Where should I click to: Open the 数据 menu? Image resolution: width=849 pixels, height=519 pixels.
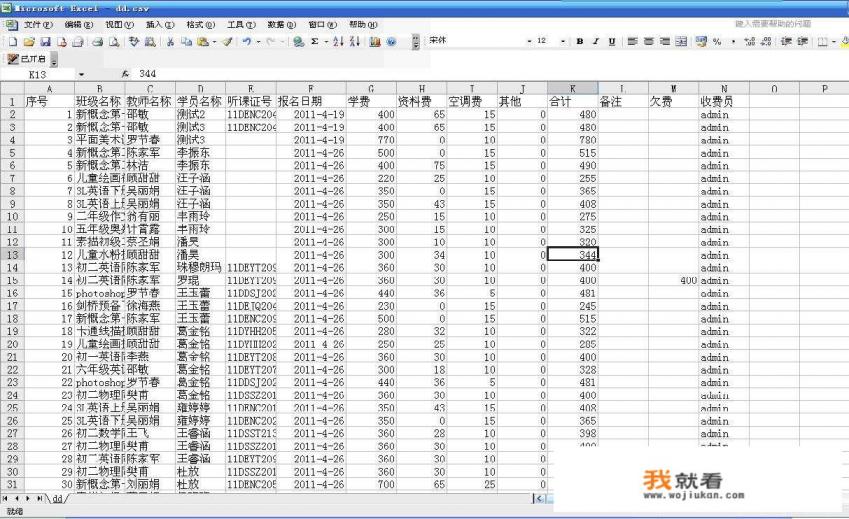282,25
